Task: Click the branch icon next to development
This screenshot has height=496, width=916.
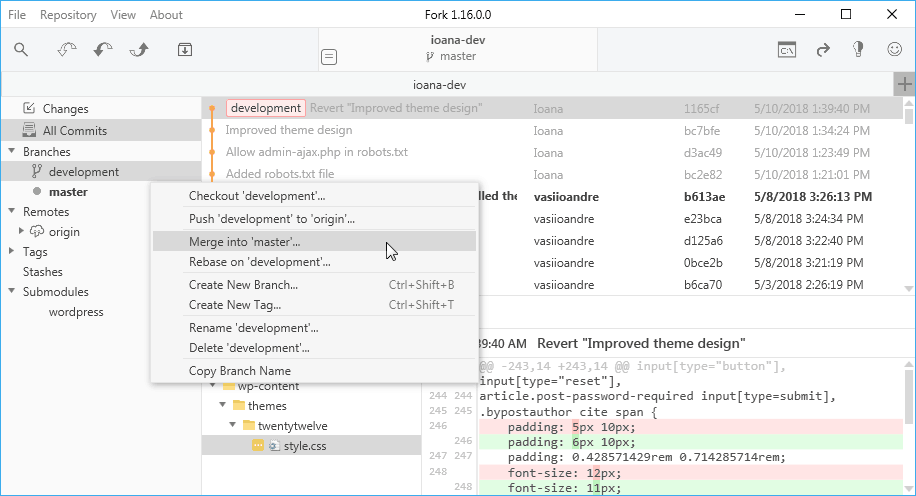Action: point(37,171)
